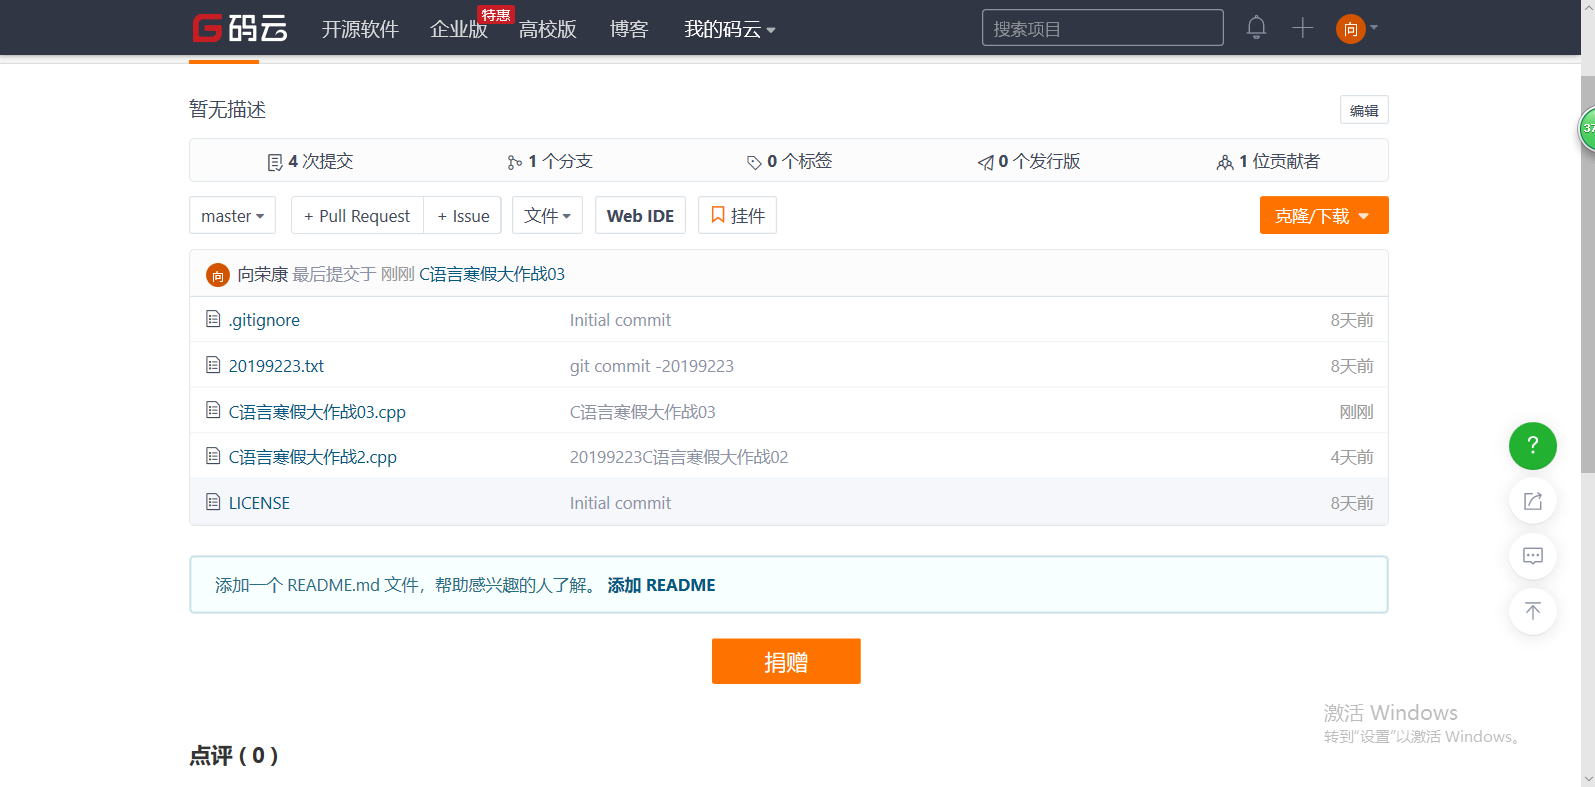Expand the master branch dropdown

(x=233, y=216)
